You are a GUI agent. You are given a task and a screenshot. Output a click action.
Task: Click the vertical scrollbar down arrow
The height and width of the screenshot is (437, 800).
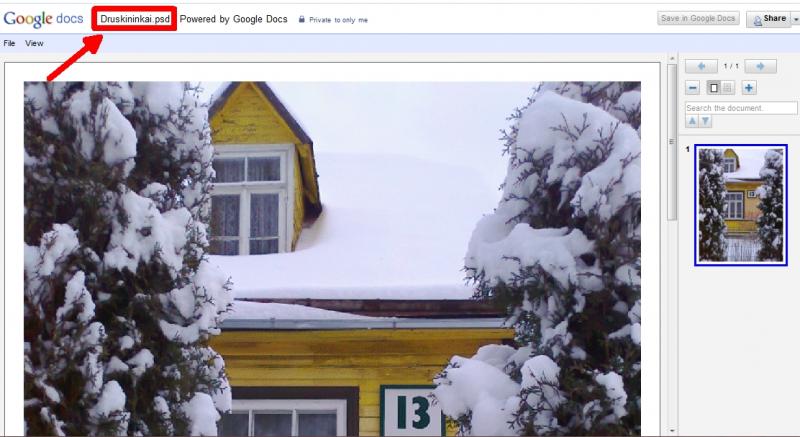(x=672, y=431)
